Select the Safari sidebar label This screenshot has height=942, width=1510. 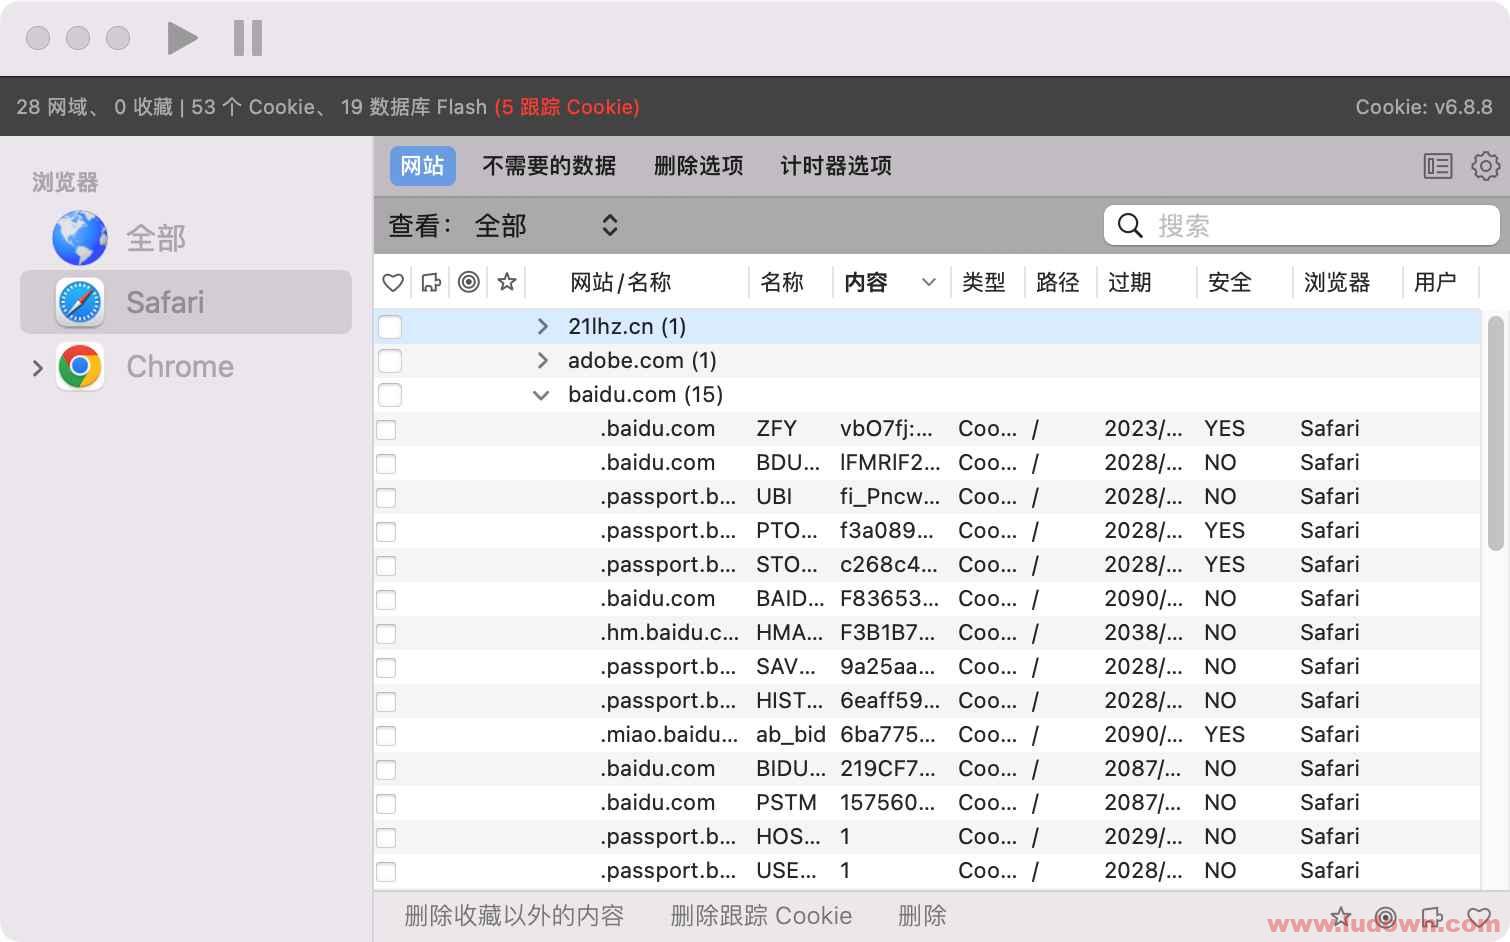[x=165, y=302]
